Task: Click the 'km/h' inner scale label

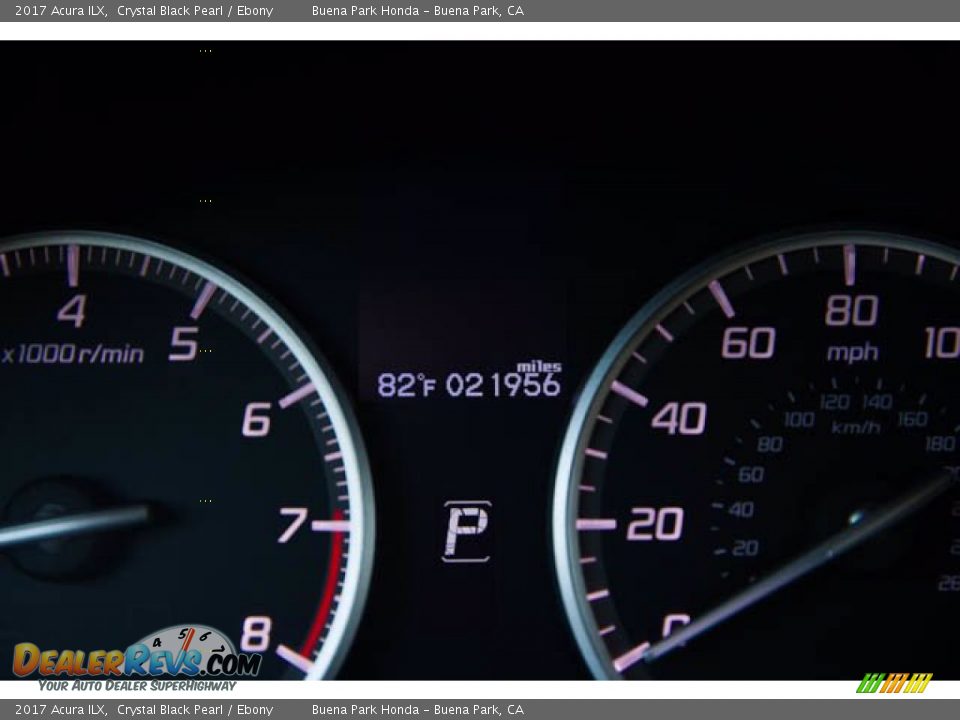Action: (x=856, y=427)
